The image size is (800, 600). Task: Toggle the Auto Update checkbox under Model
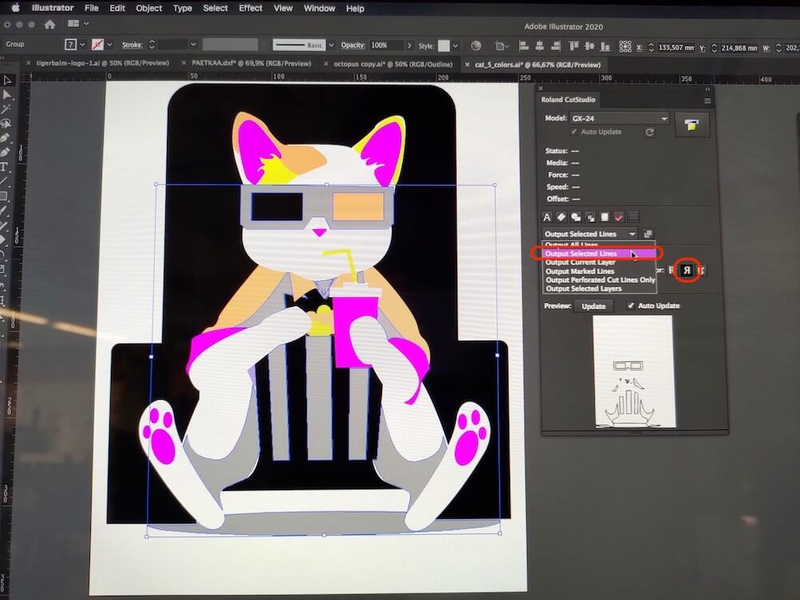click(574, 131)
